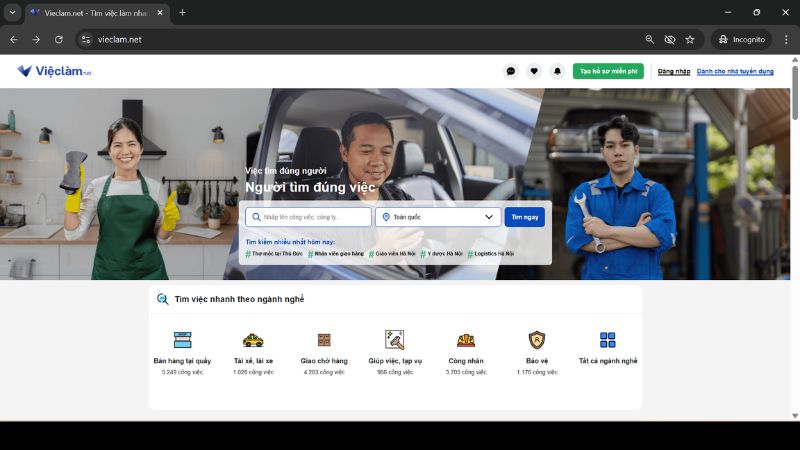Bookmark this page with star icon
800x450 pixels.
click(x=690, y=39)
